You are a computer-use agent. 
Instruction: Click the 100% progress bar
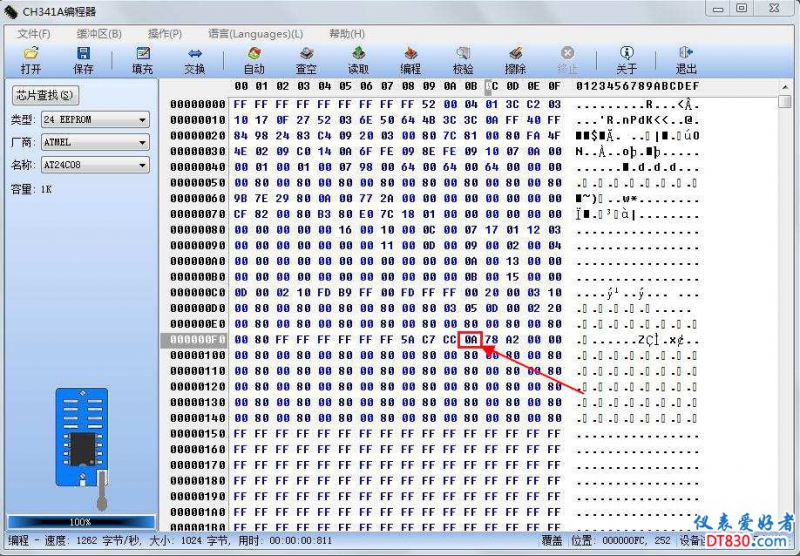point(80,522)
